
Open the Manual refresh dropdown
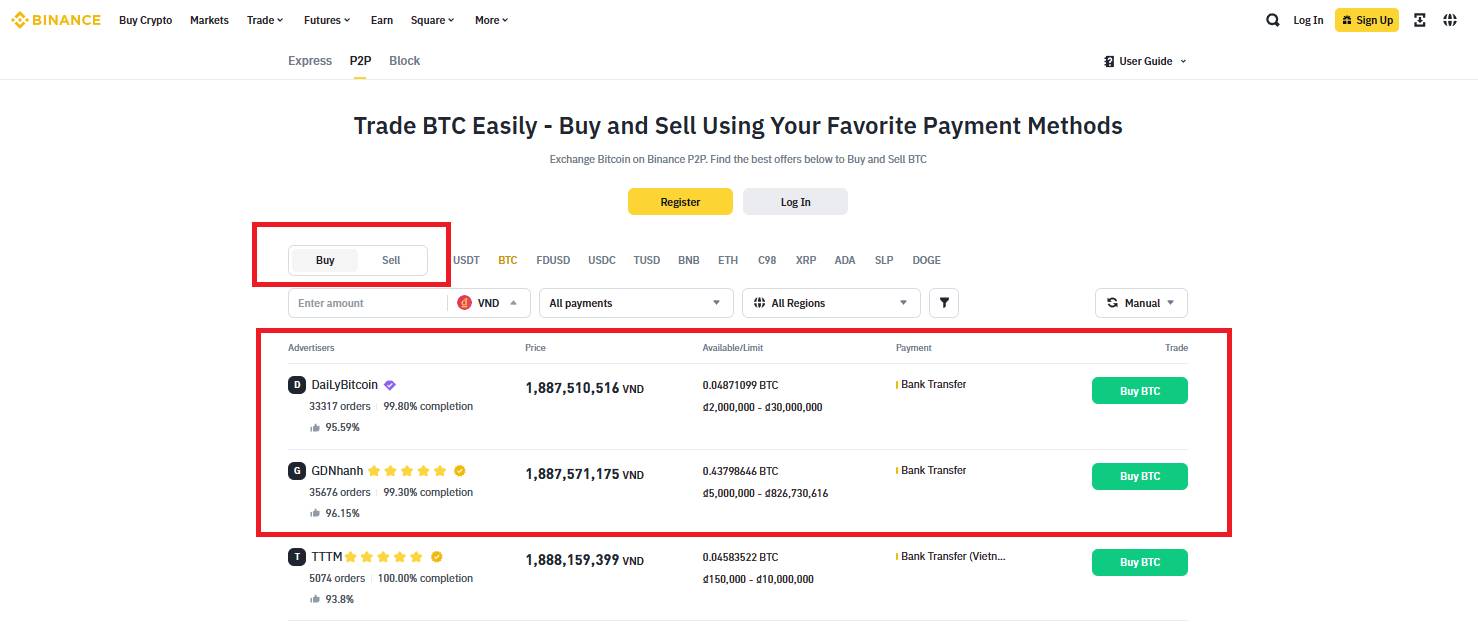pyautogui.click(x=1141, y=303)
